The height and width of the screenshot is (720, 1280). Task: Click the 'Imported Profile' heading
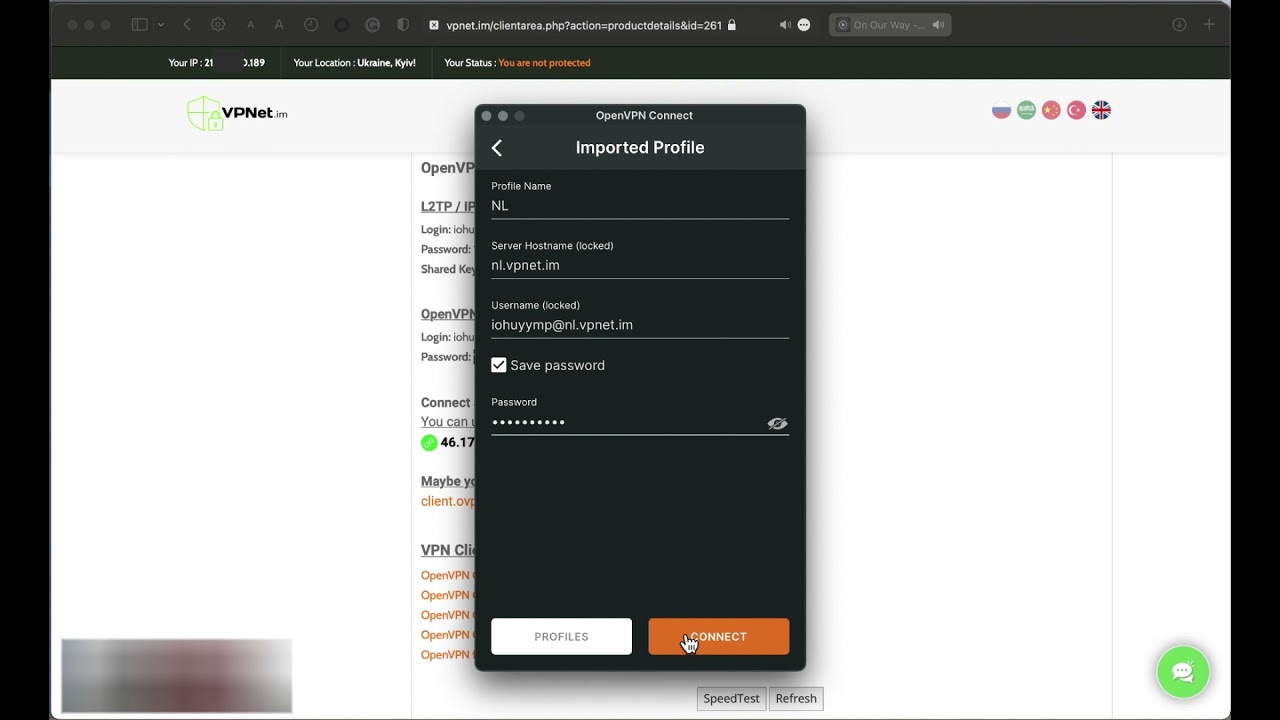point(640,148)
